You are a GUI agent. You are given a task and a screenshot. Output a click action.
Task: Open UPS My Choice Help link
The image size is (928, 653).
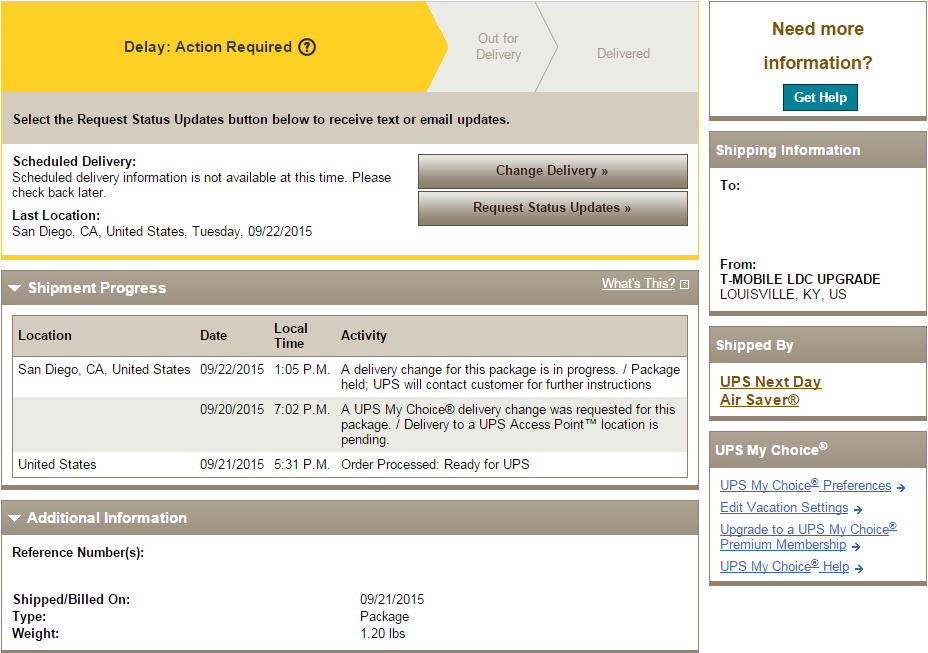[784, 566]
